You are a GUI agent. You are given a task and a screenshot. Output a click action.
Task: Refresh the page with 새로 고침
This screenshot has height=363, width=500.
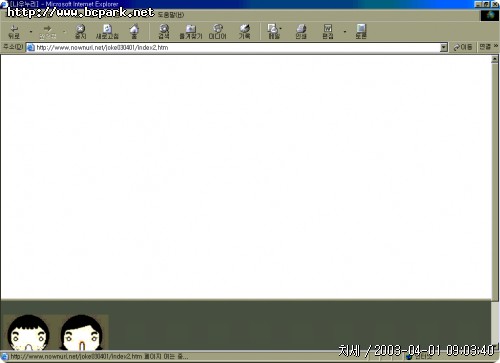click(107, 32)
